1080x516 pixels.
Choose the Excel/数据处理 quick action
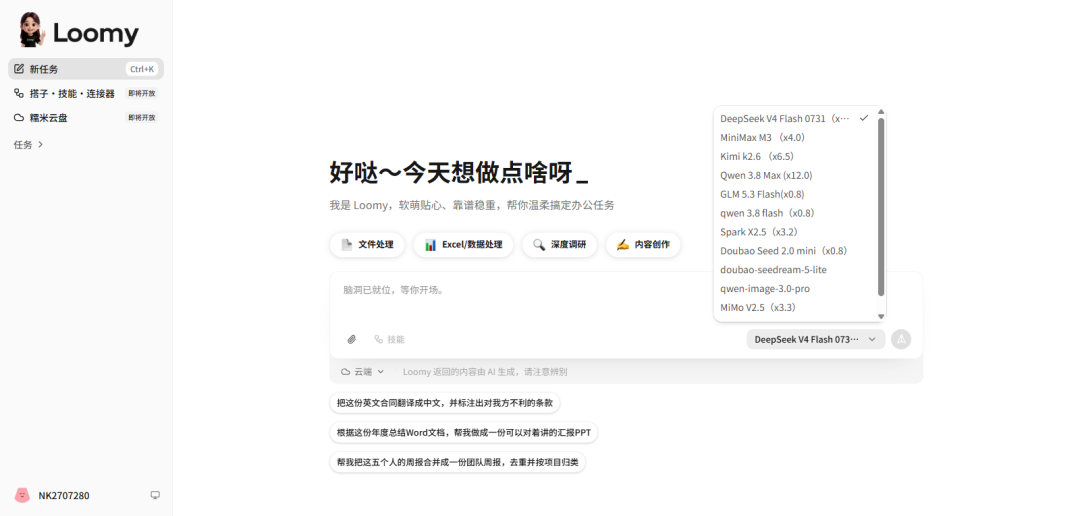(464, 245)
